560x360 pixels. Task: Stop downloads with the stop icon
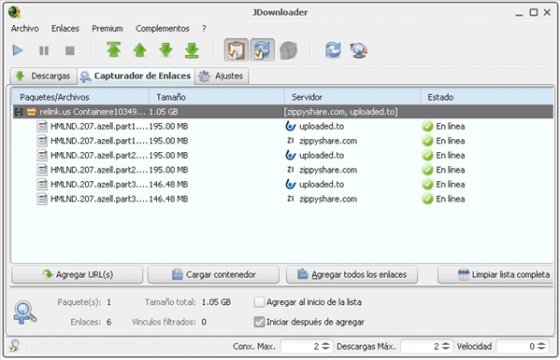pos(70,51)
